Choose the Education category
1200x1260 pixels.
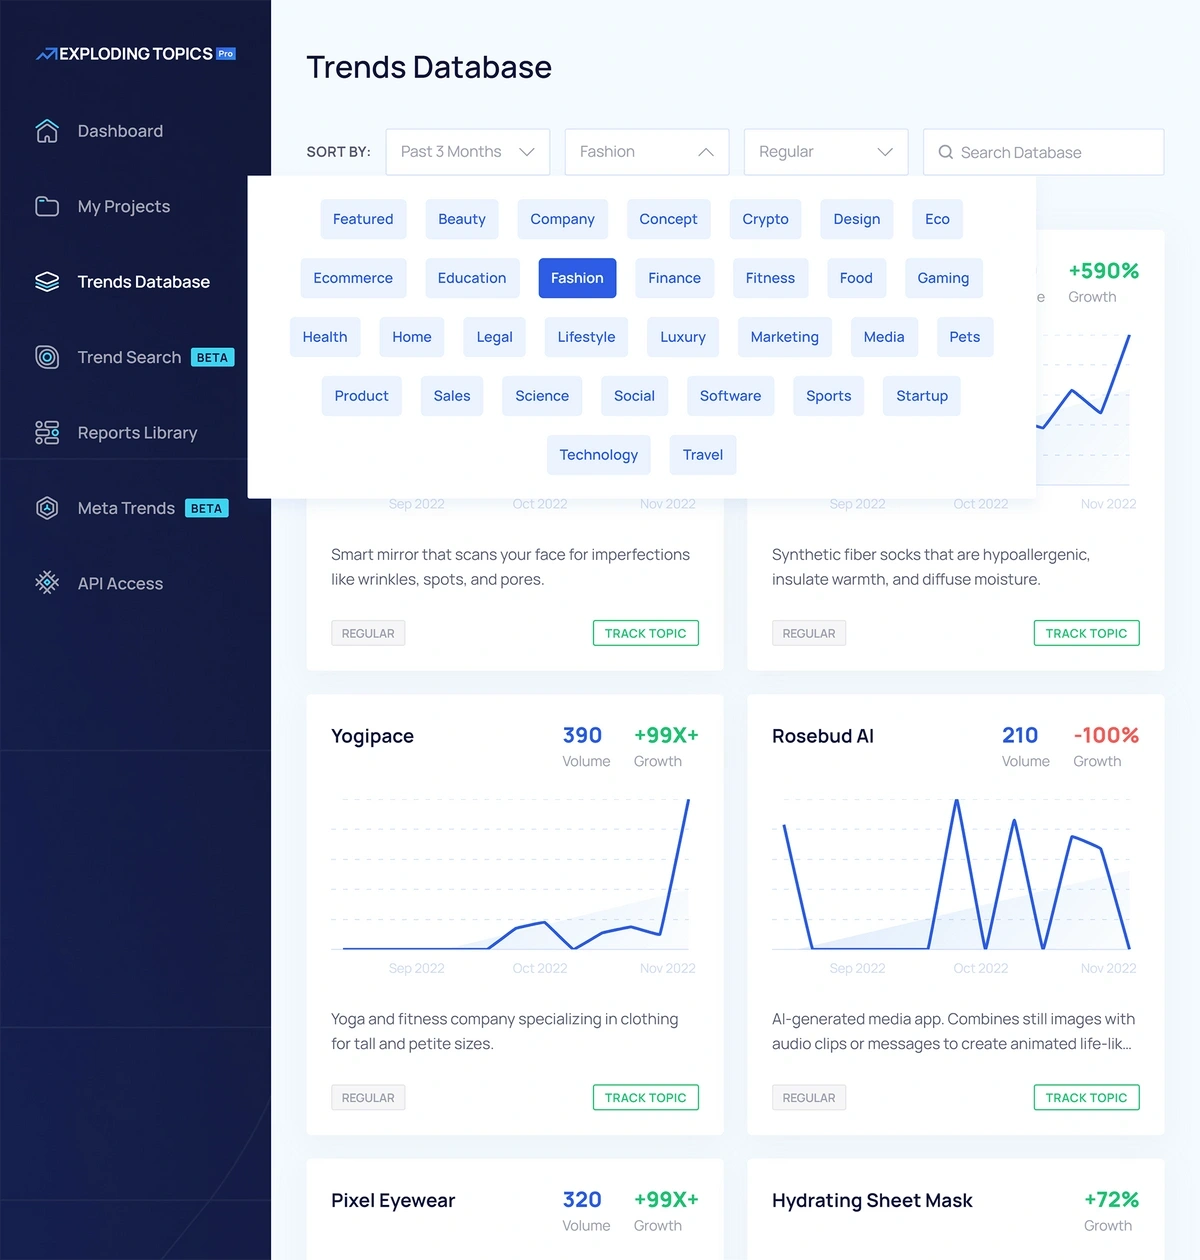pyautogui.click(x=472, y=278)
